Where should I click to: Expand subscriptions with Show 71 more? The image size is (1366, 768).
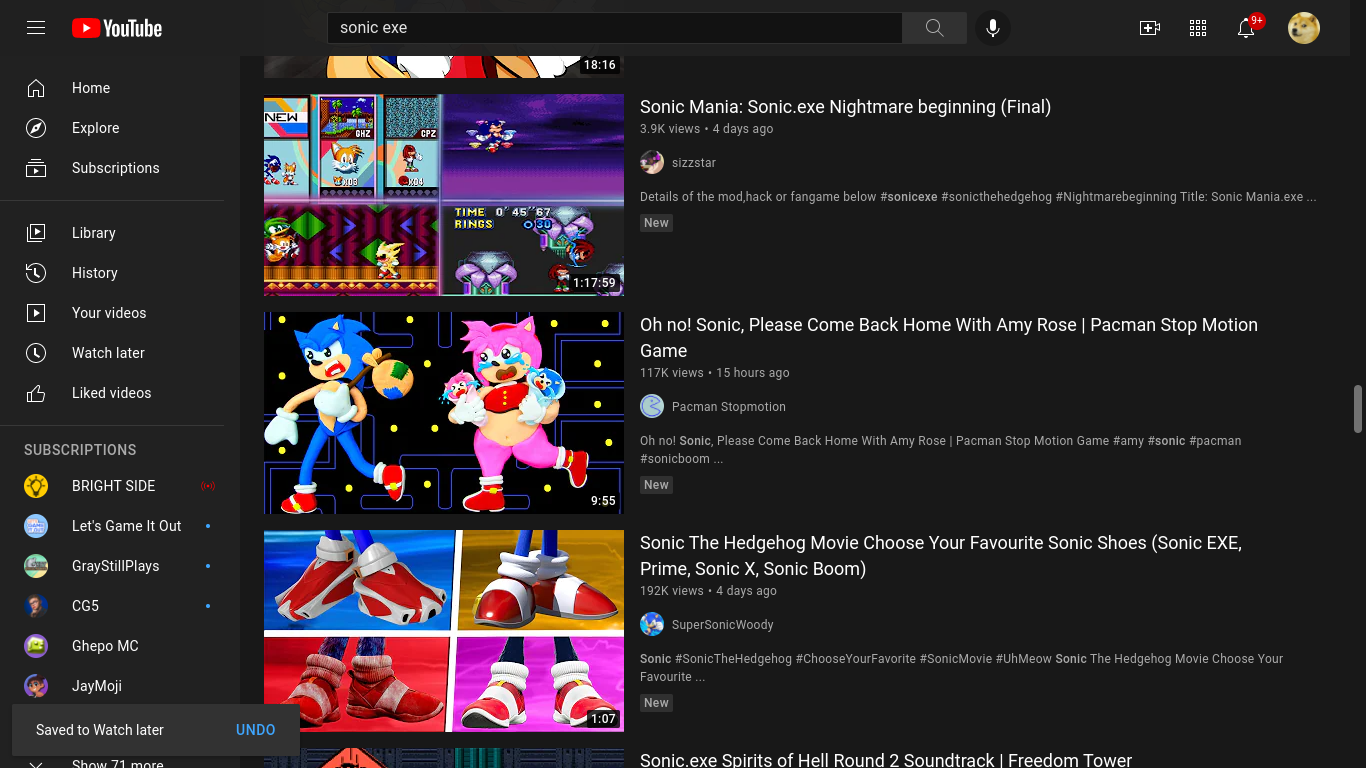pos(118,764)
